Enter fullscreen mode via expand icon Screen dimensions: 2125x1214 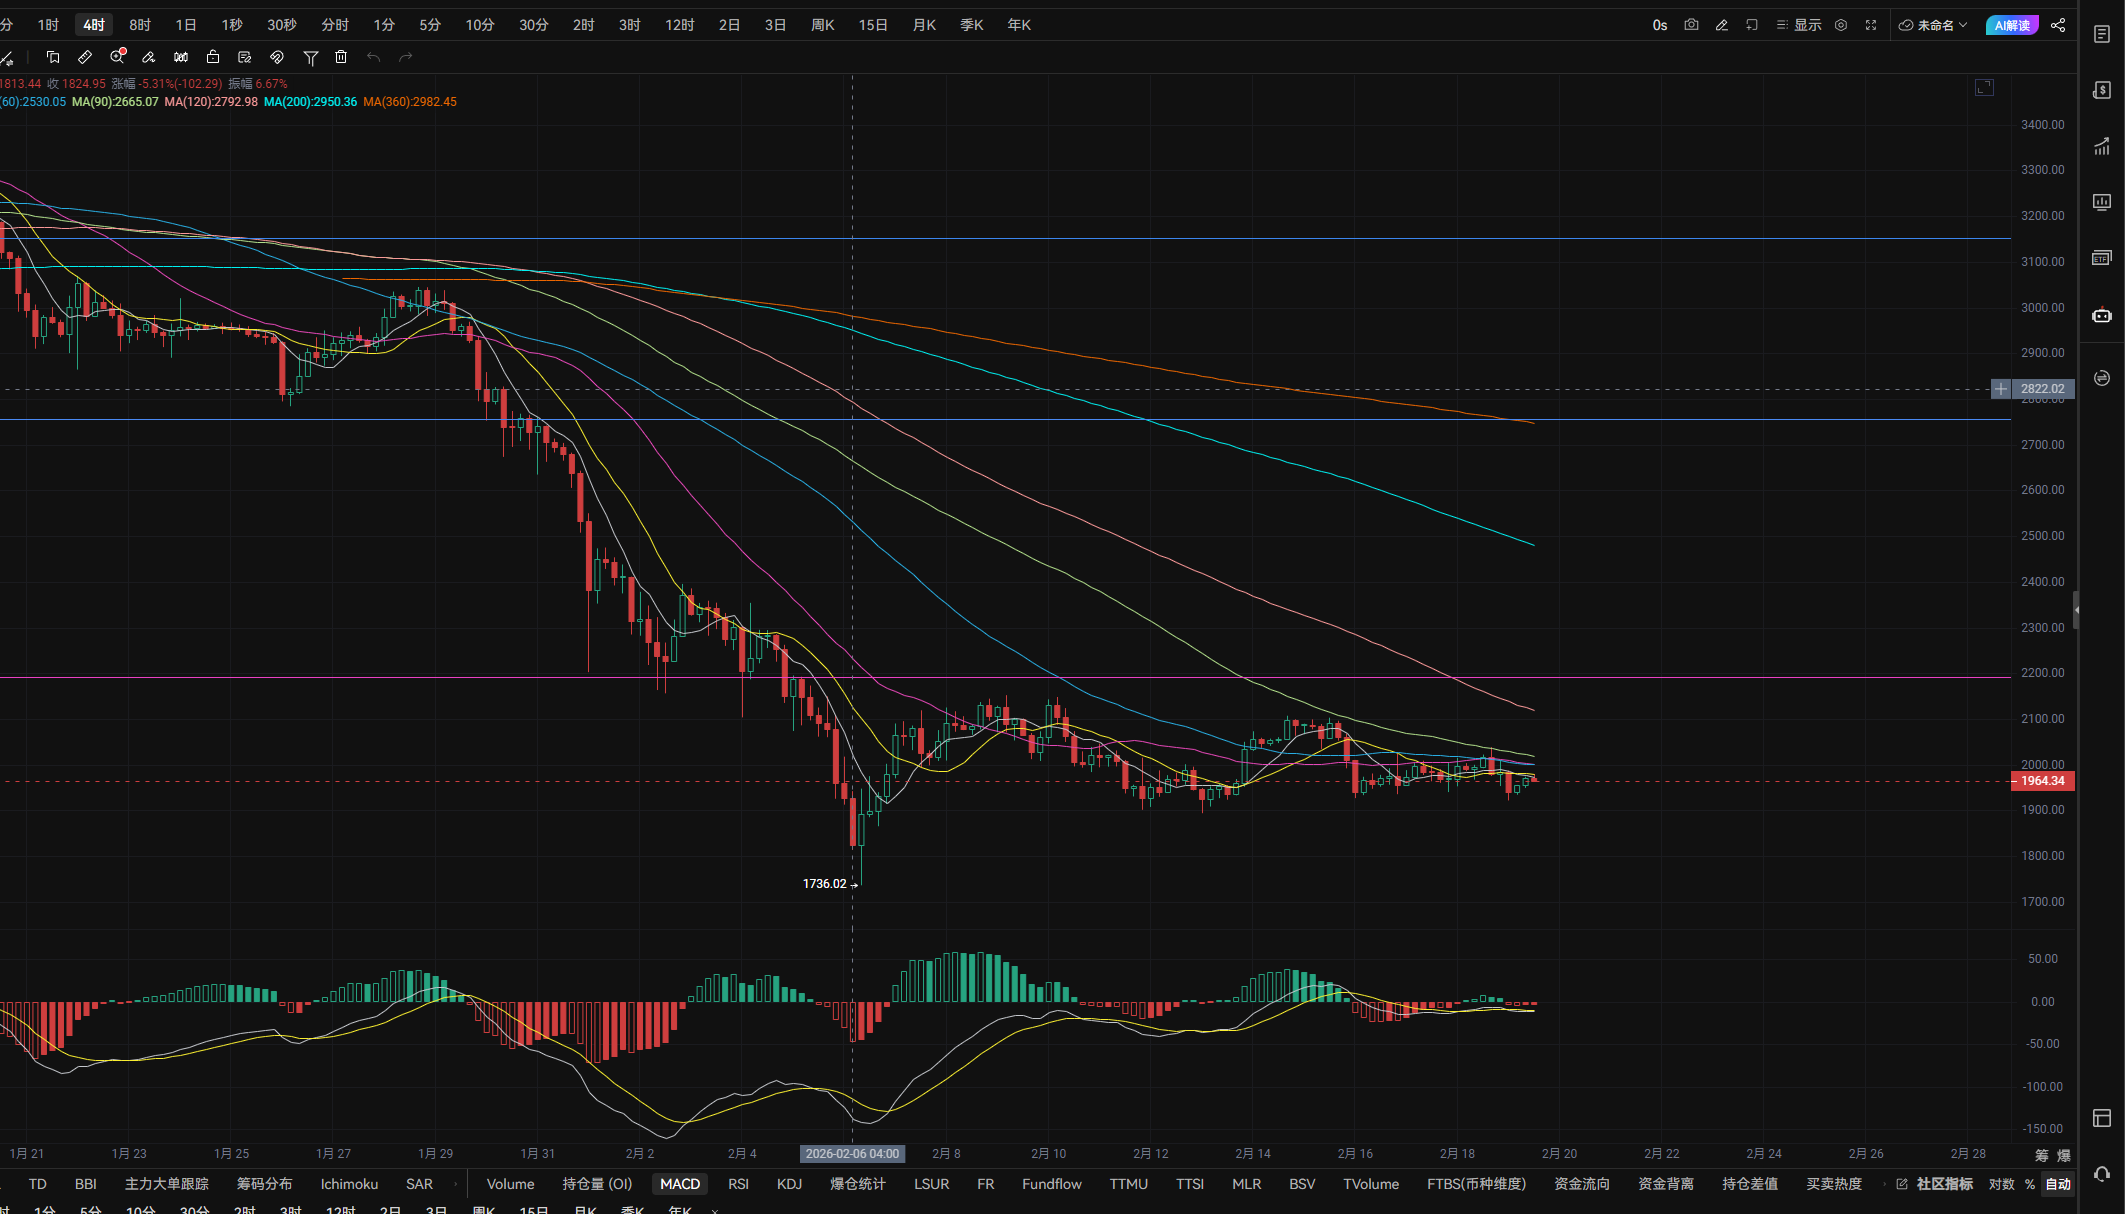1871,25
